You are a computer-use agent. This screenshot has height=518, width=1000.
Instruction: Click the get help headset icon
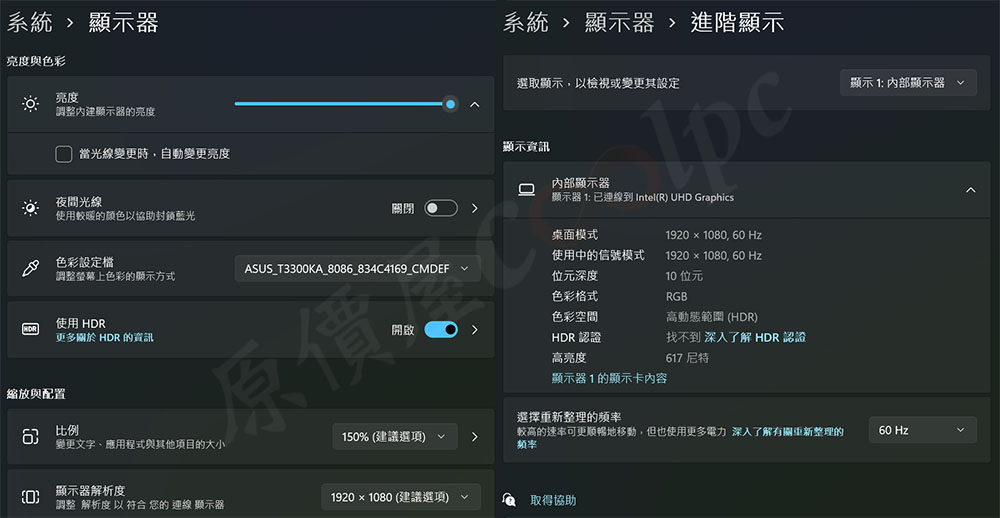click(x=510, y=500)
